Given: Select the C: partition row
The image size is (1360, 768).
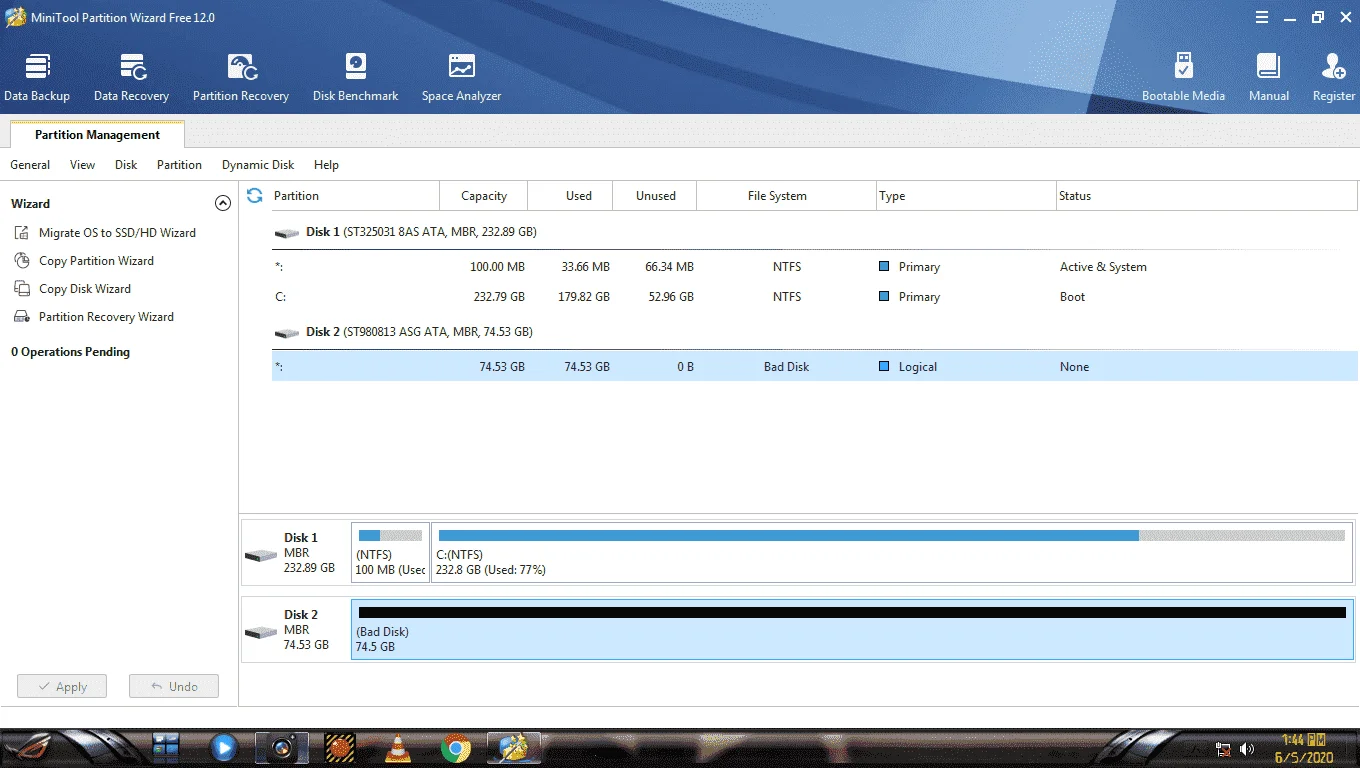Looking at the screenshot, I should [x=815, y=297].
